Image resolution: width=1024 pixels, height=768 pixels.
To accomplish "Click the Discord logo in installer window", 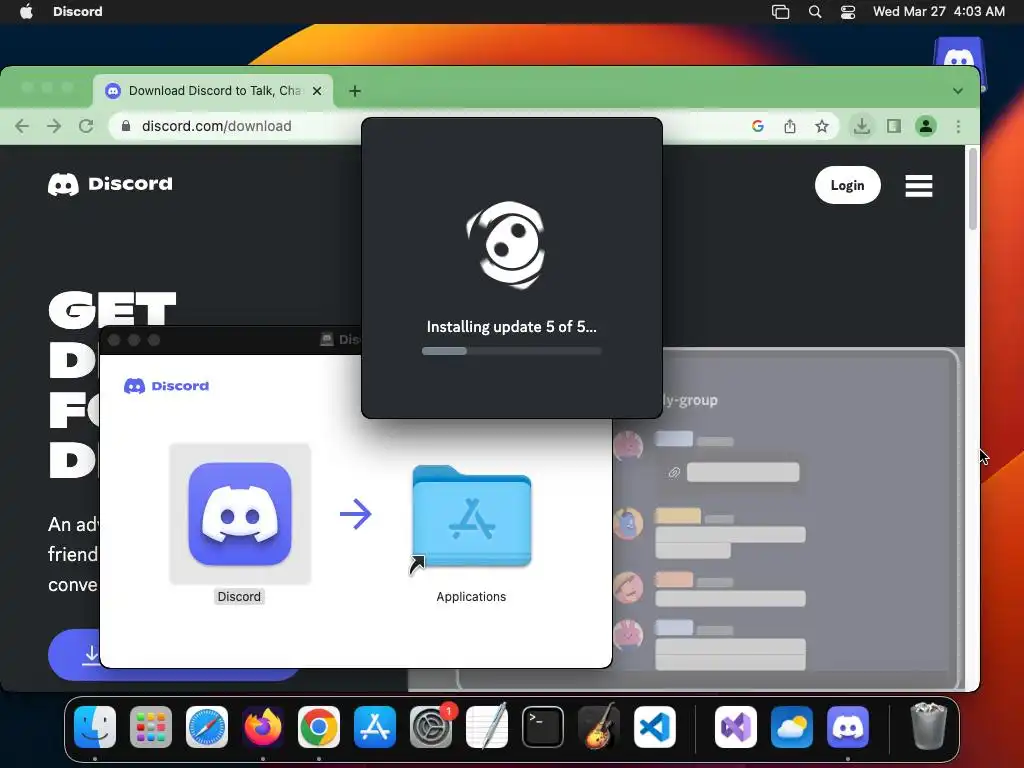I will [167, 386].
